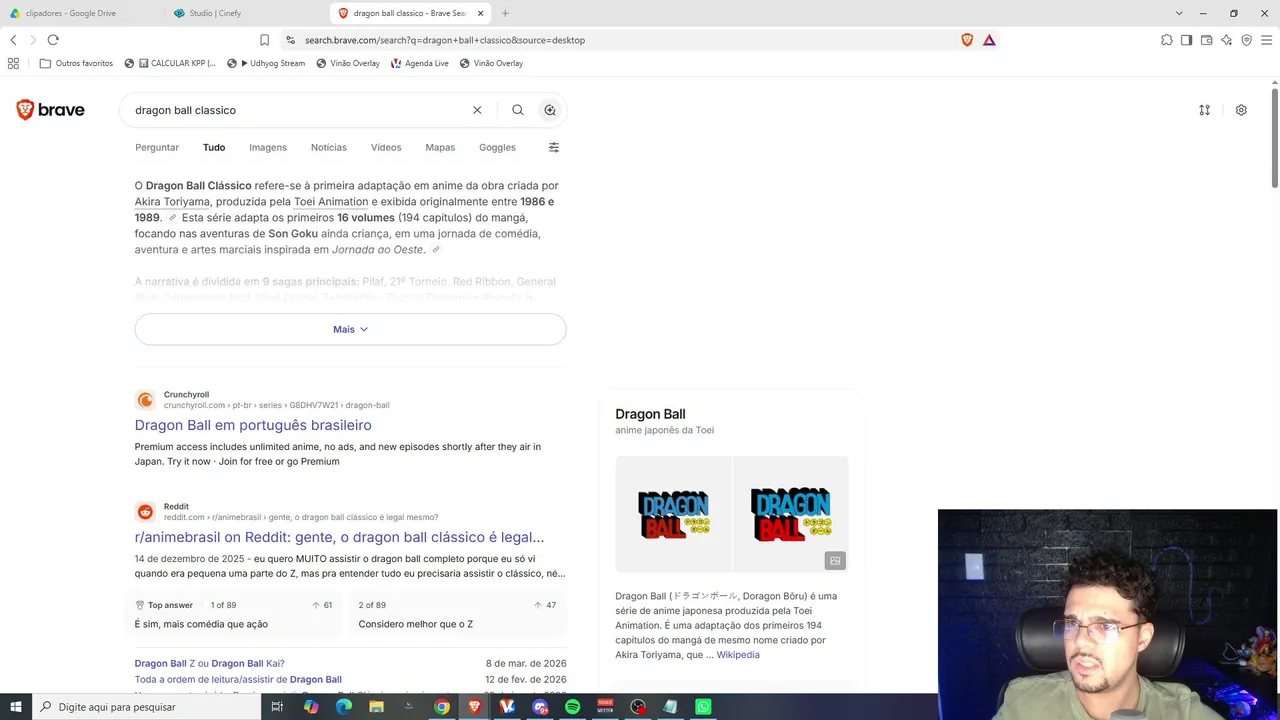Open the r/animebrasil Reddit result title

pos(340,537)
